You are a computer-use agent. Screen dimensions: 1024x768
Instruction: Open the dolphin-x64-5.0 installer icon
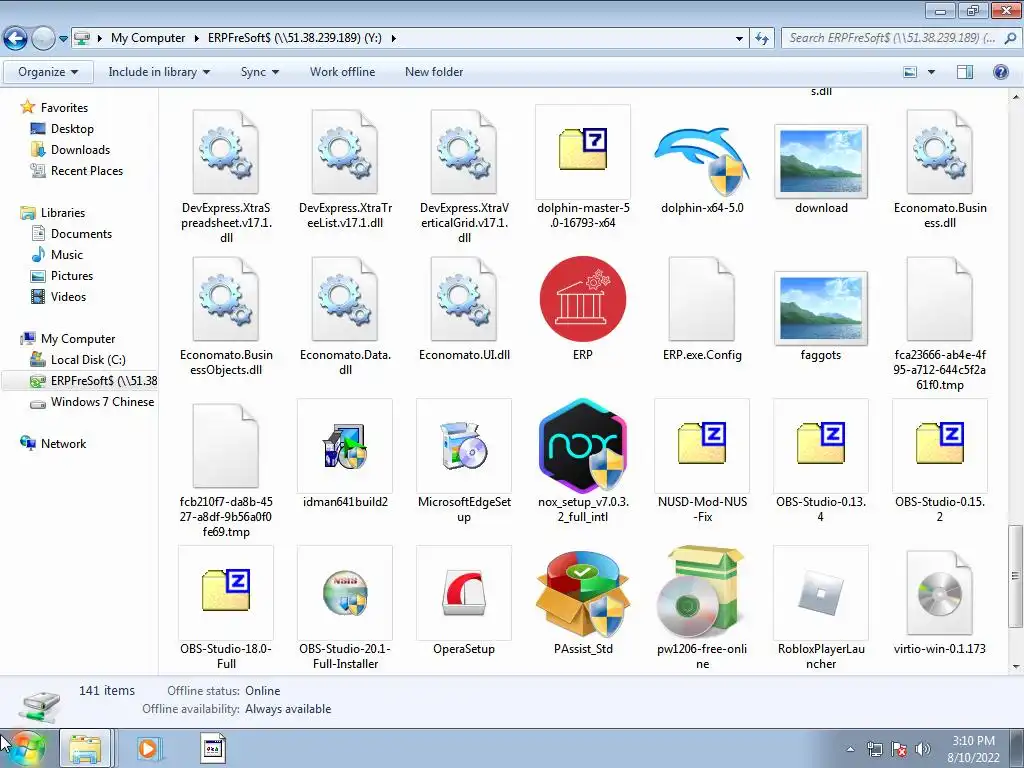(702, 162)
